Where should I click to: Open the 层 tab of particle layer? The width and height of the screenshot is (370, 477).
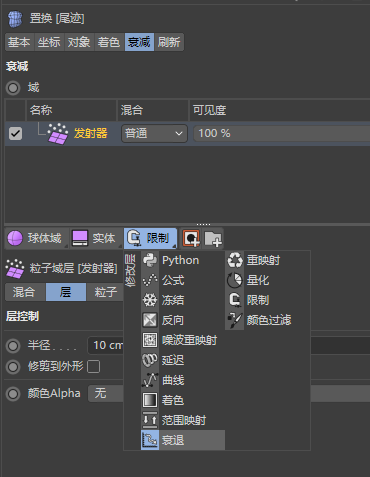pos(66,292)
